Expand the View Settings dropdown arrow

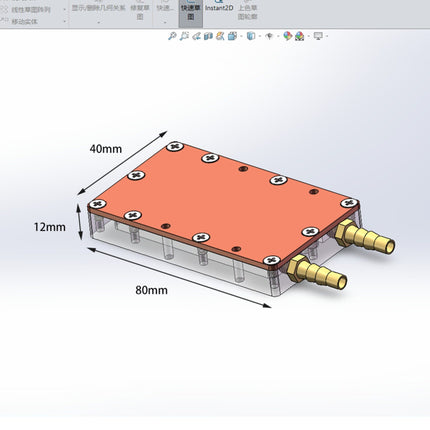[327, 36]
